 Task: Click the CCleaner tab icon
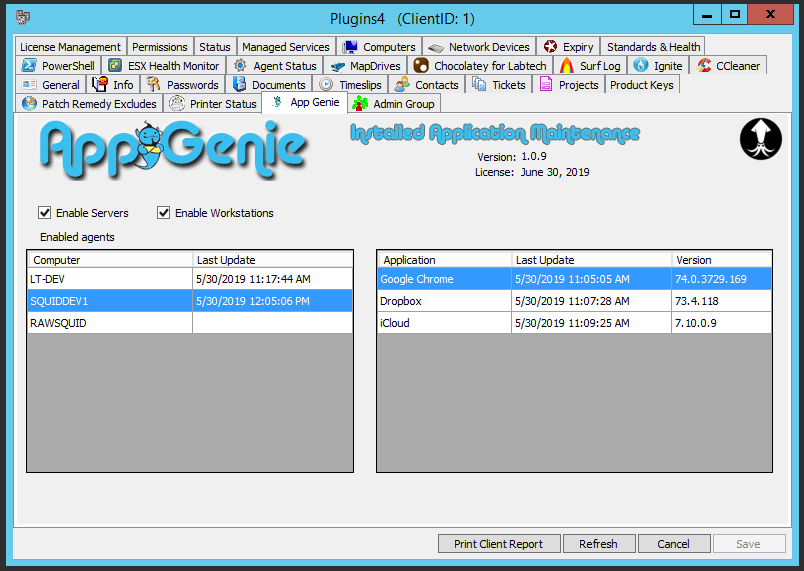tap(704, 65)
